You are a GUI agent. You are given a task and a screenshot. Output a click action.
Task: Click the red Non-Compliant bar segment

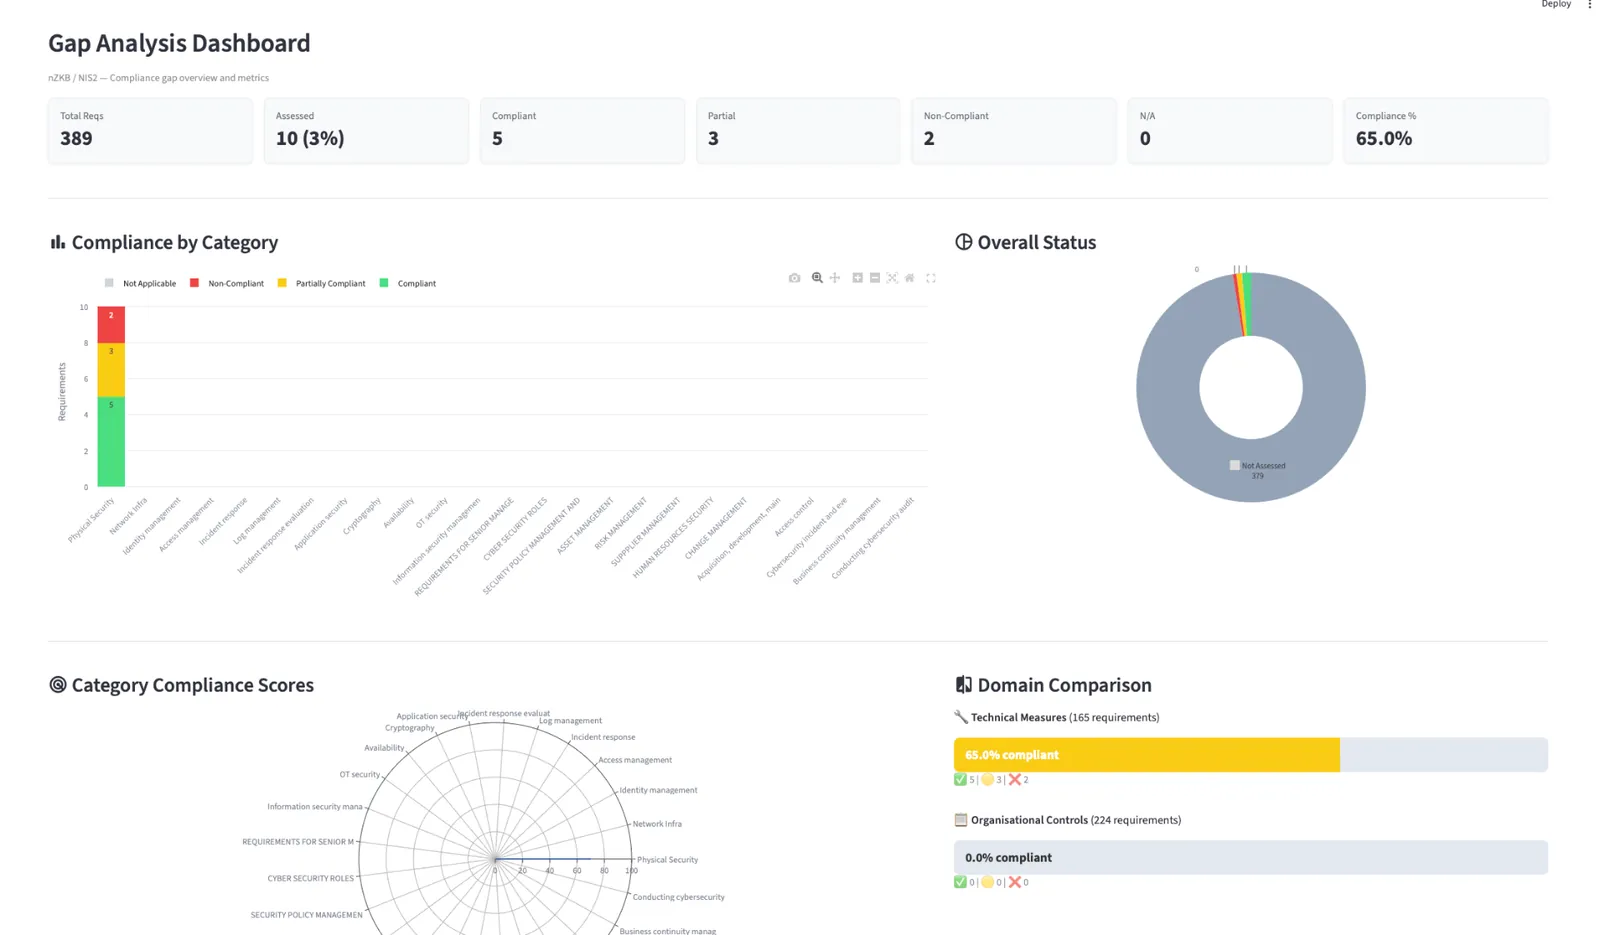click(x=111, y=325)
